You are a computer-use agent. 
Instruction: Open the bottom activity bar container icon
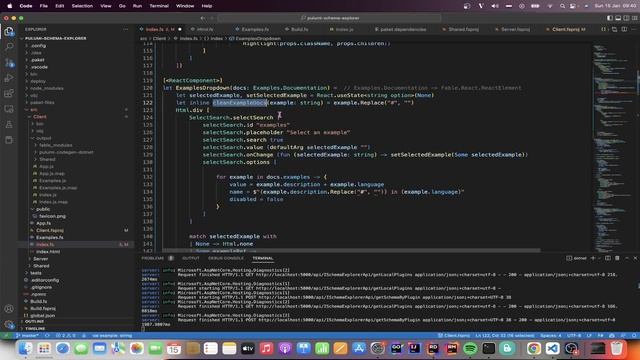click(x=9, y=140)
